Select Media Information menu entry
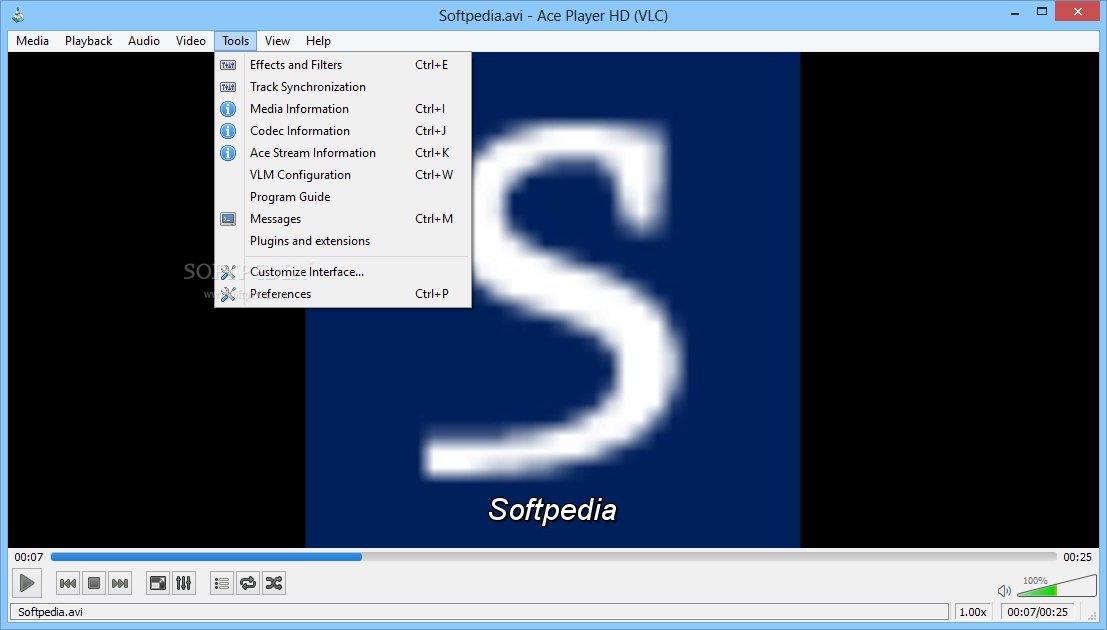 342,109
